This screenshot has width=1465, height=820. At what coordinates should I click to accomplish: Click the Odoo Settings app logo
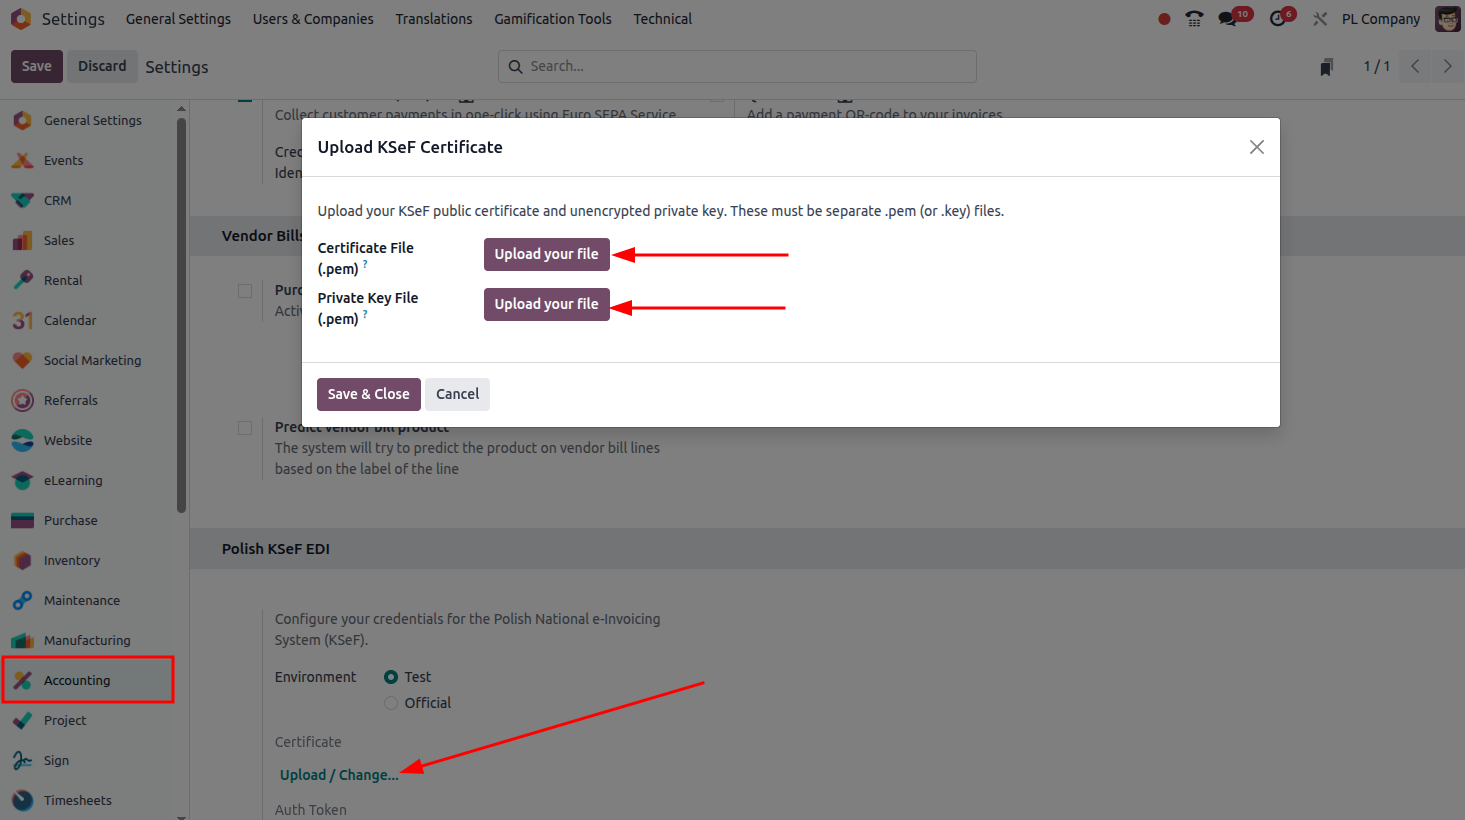point(21,19)
